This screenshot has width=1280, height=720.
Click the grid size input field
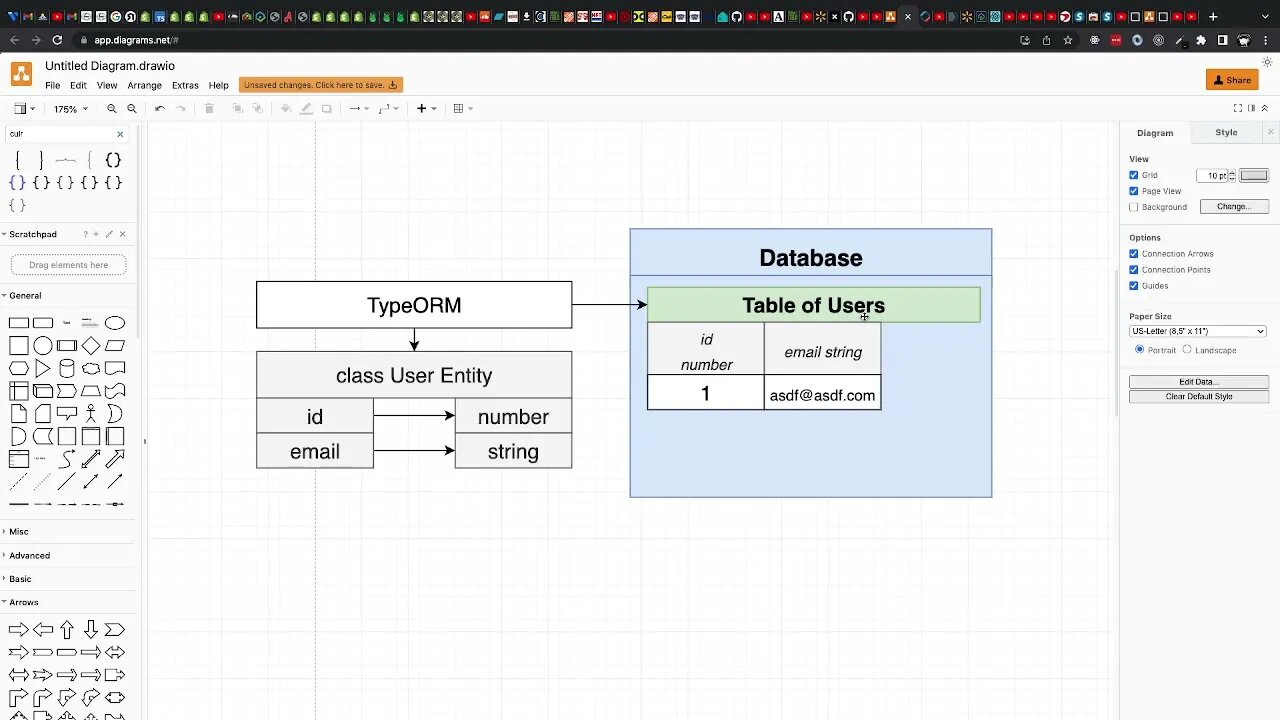point(1214,175)
